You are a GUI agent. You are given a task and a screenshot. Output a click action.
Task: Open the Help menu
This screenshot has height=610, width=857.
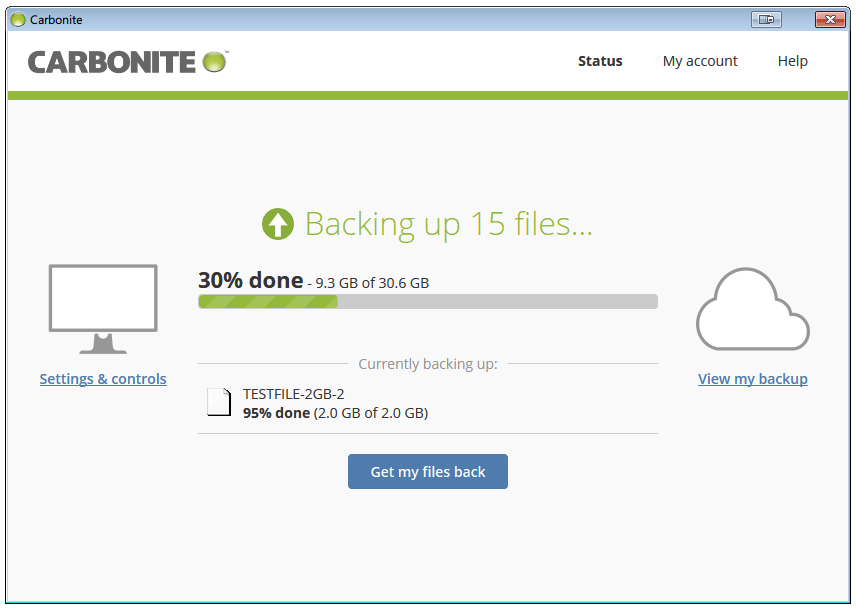coord(793,61)
